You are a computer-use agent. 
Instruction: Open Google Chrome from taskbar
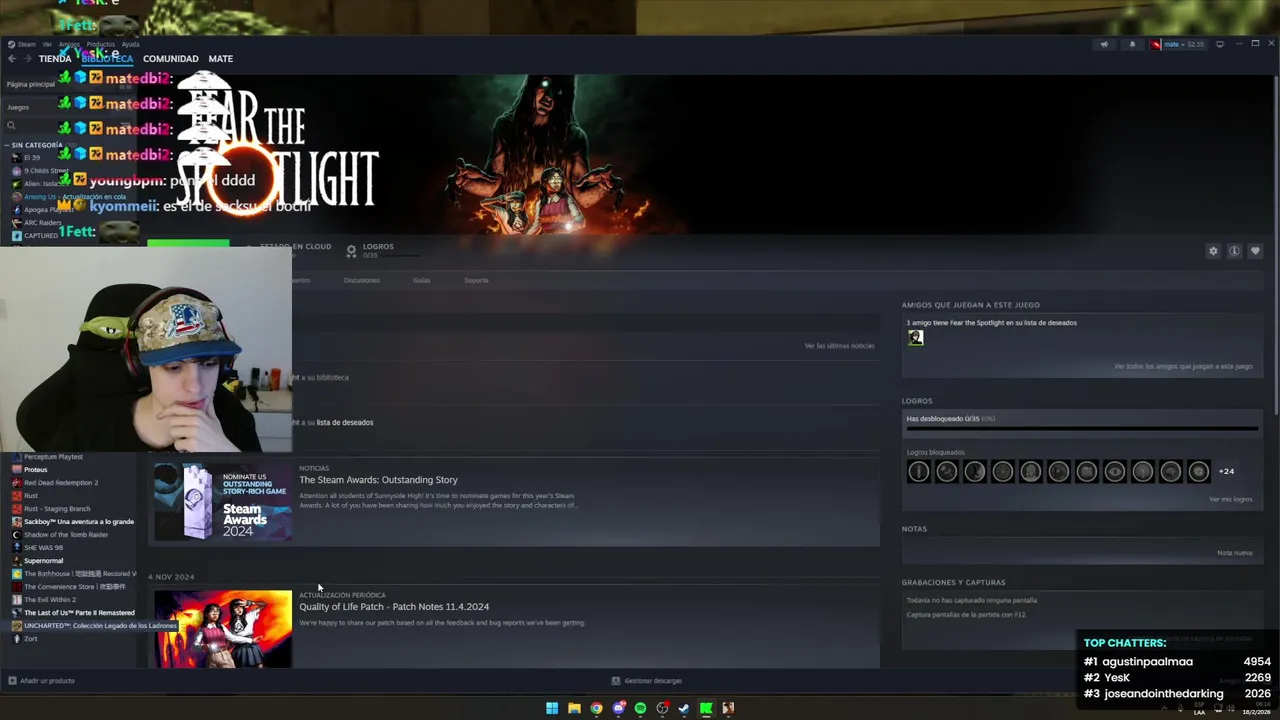tap(596, 708)
